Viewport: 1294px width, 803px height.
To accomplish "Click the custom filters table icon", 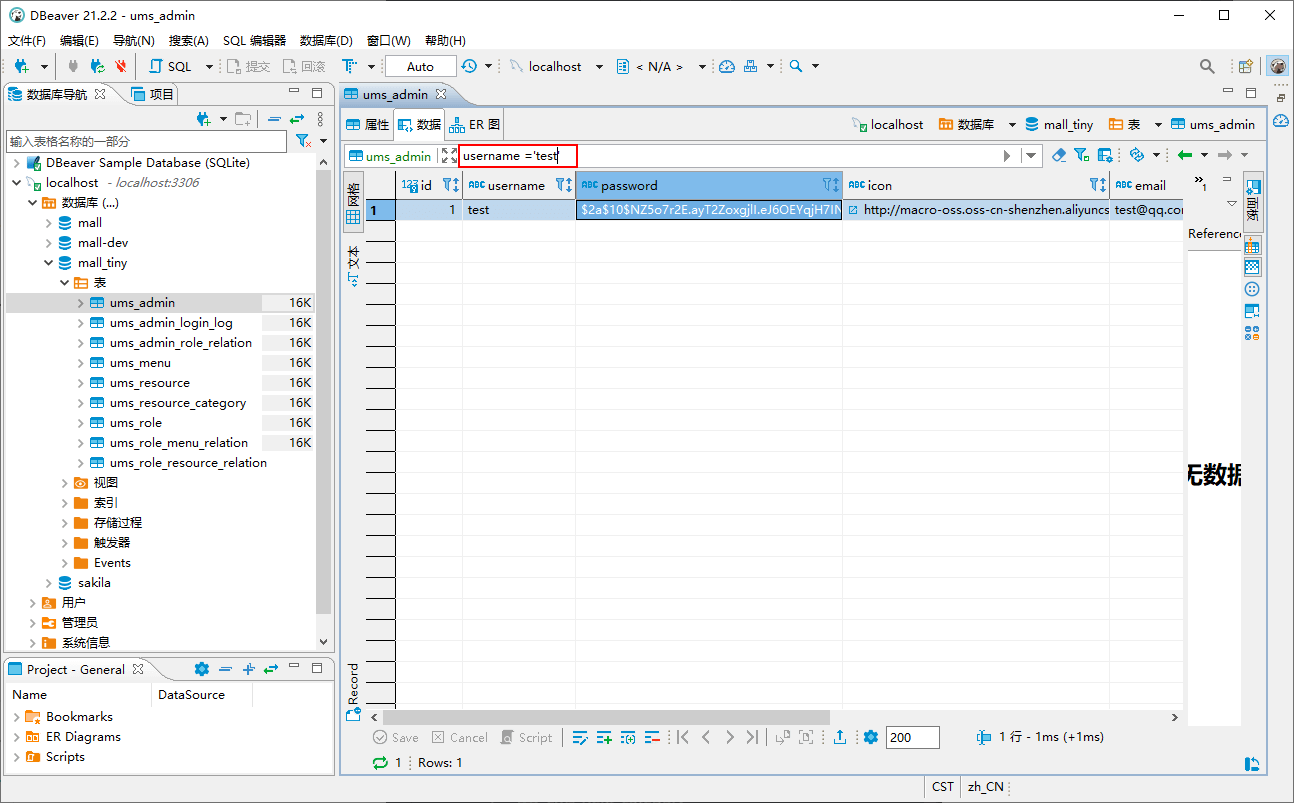I will click(1105, 155).
